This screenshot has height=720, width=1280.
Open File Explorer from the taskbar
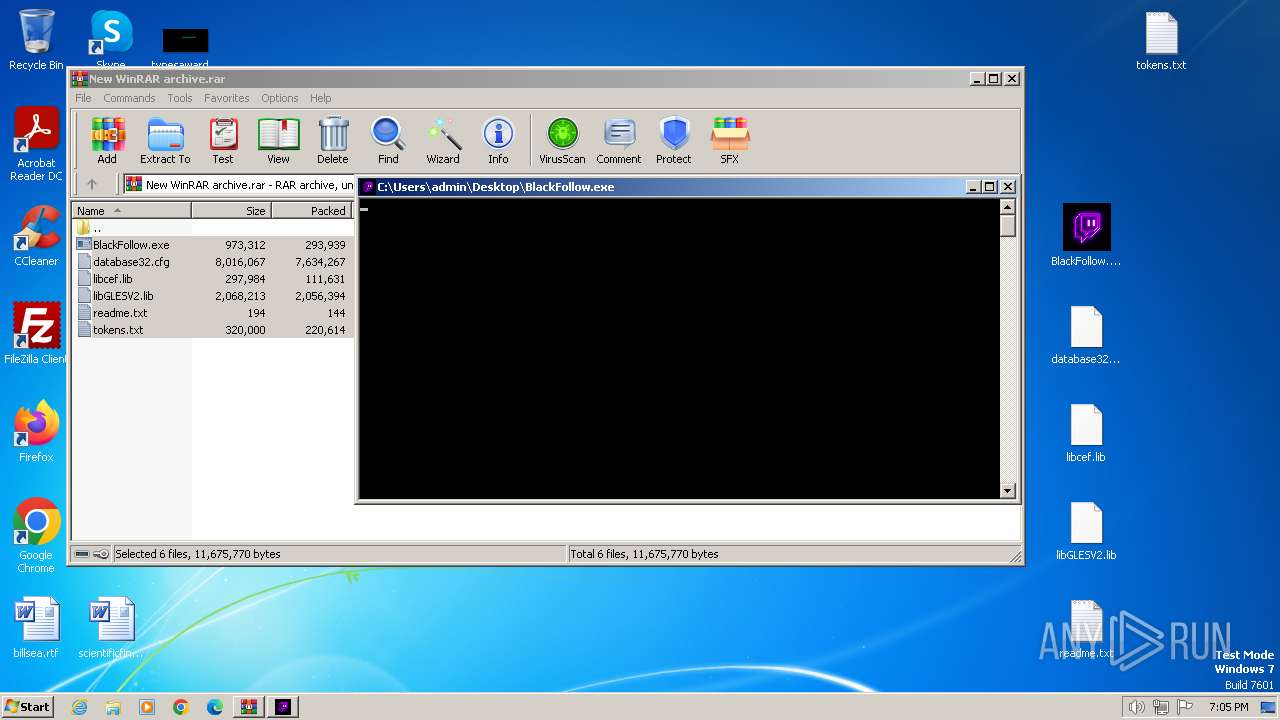pyautogui.click(x=113, y=707)
